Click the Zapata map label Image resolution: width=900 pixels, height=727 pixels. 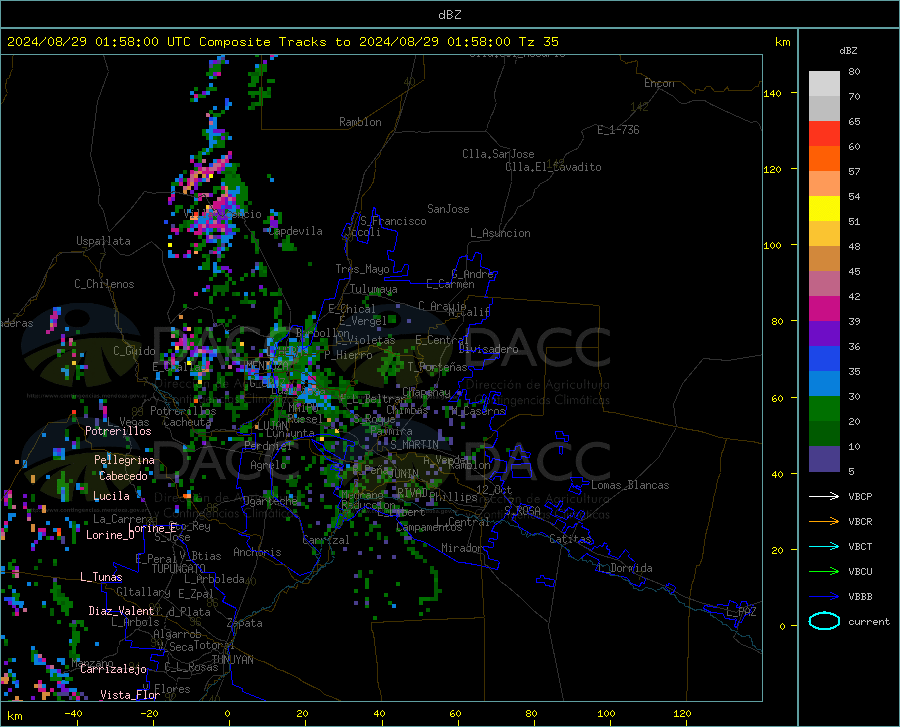tap(245, 623)
